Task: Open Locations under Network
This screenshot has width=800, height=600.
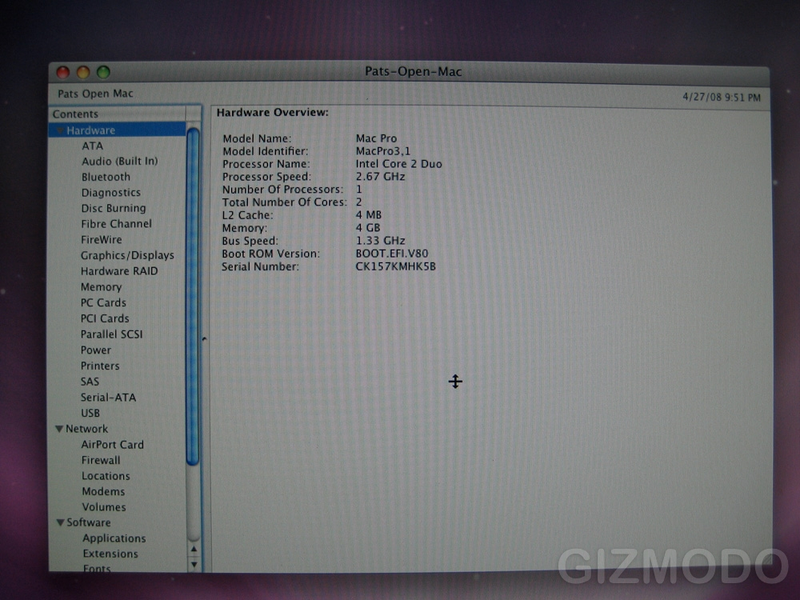Action: click(x=106, y=476)
